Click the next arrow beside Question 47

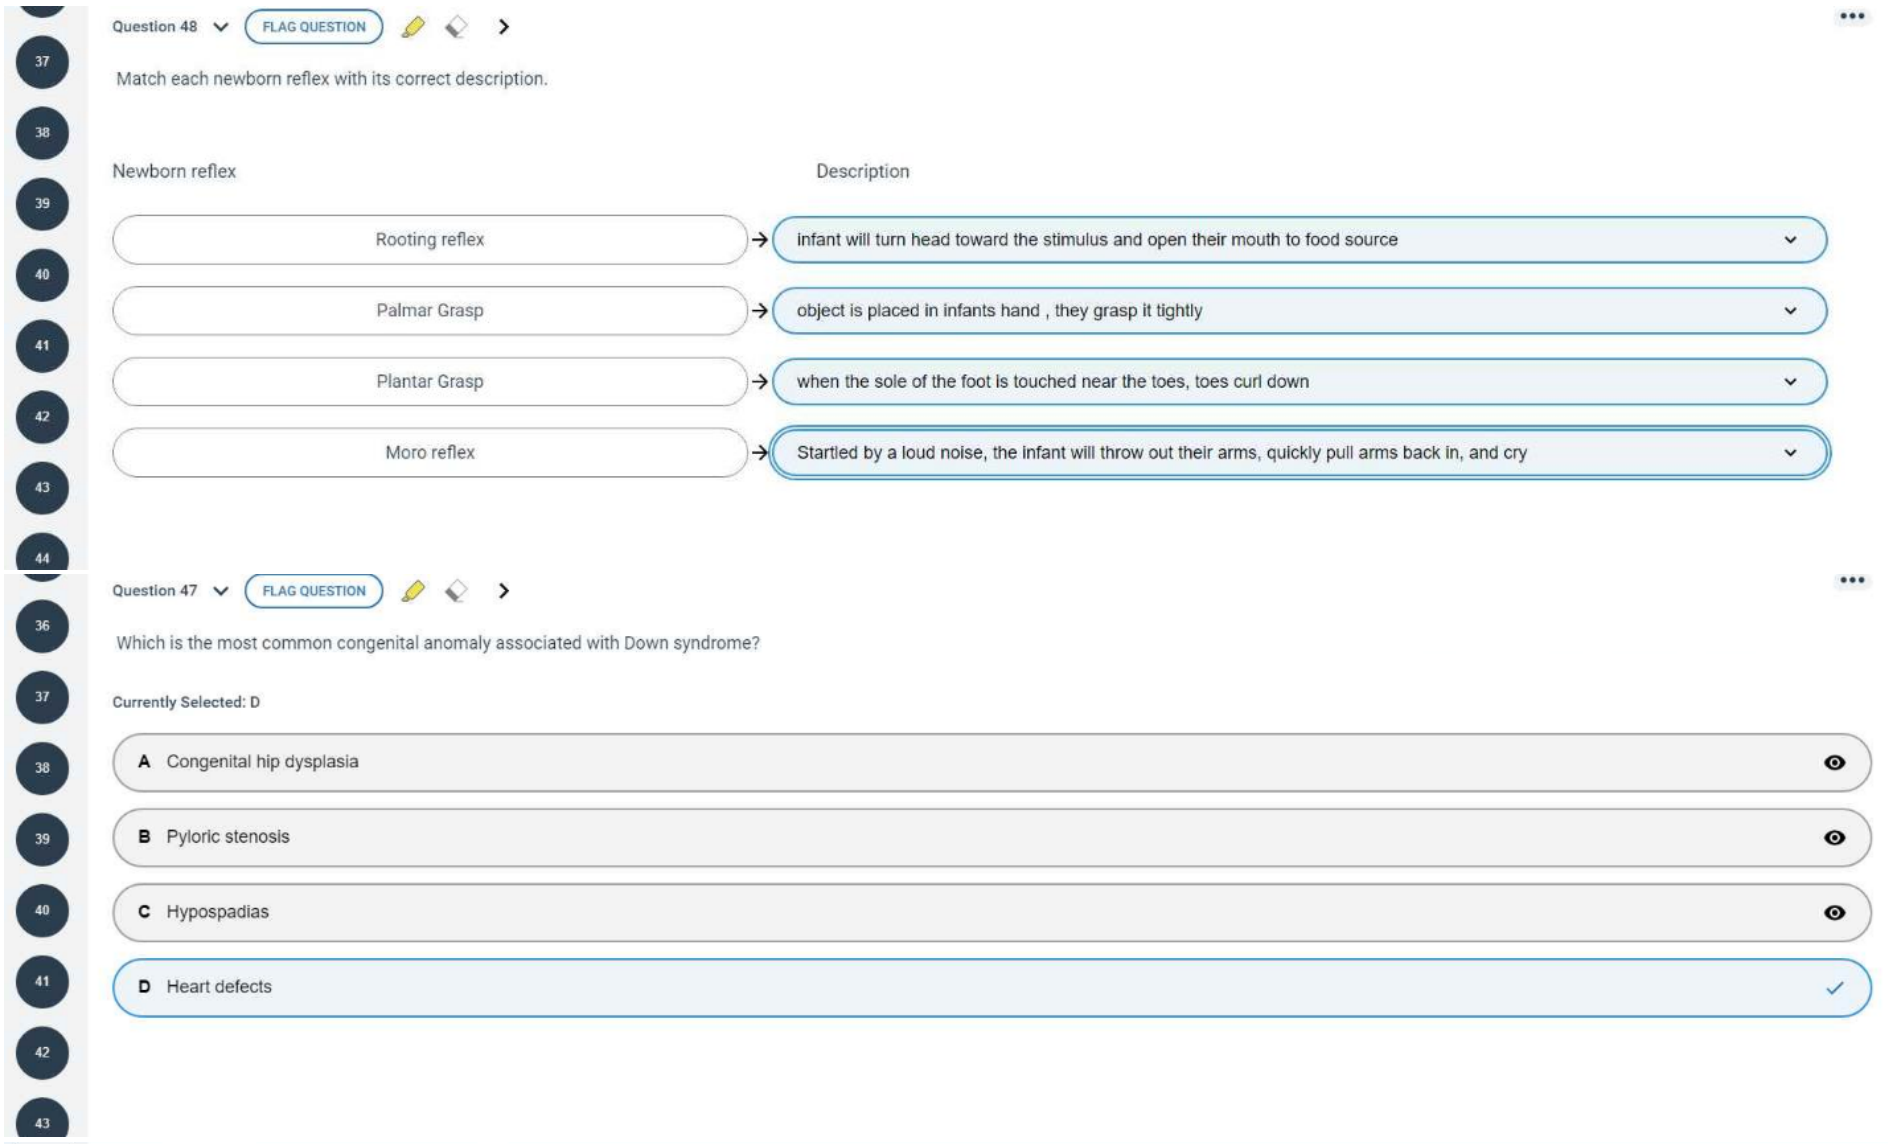503,591
